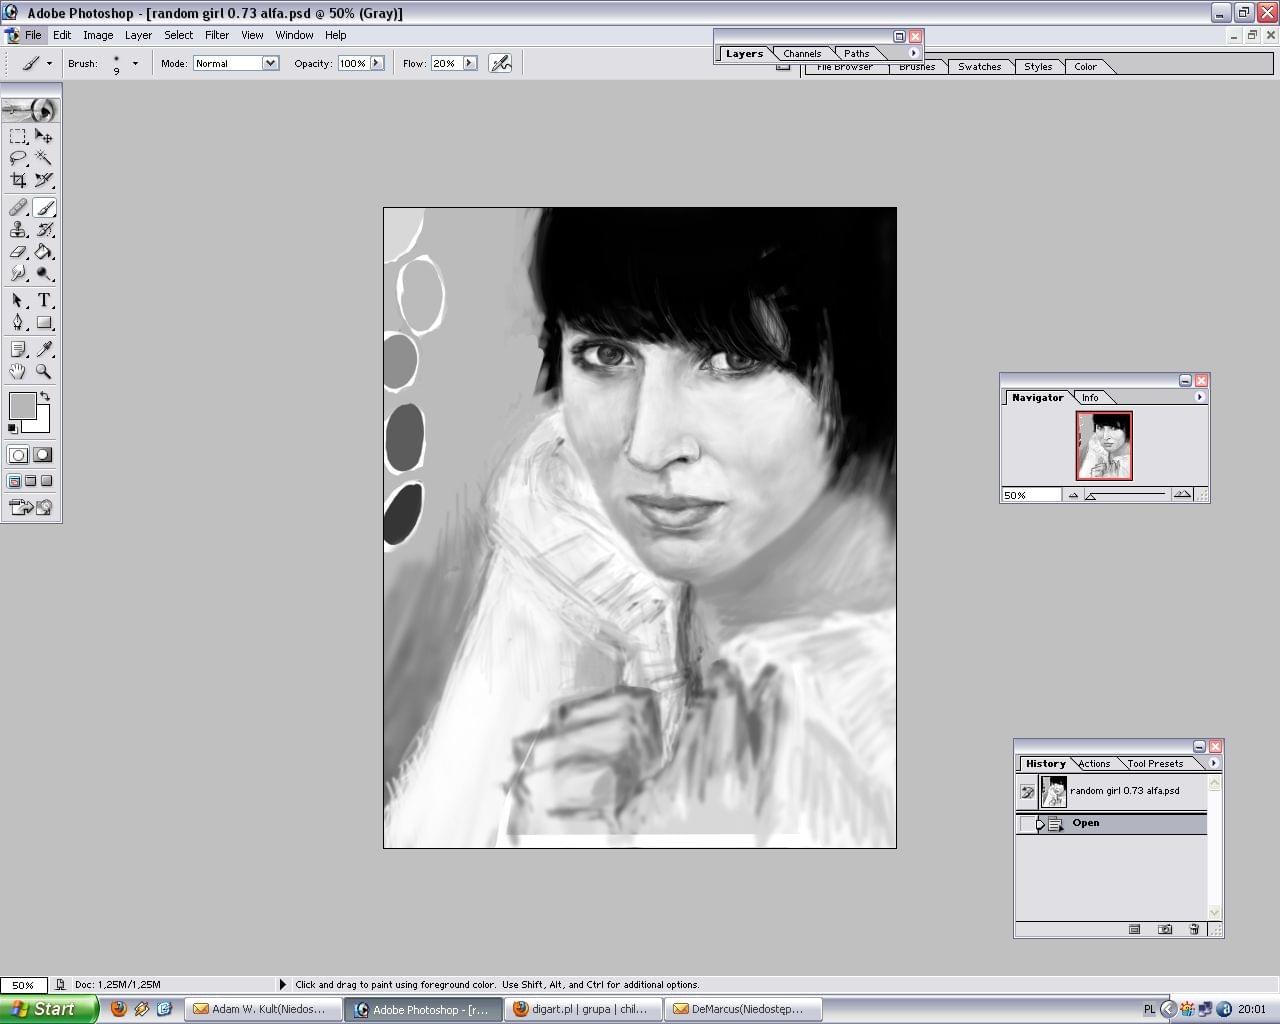
Task: Switch to the Actions tab
Action: tap(1094, 764)
